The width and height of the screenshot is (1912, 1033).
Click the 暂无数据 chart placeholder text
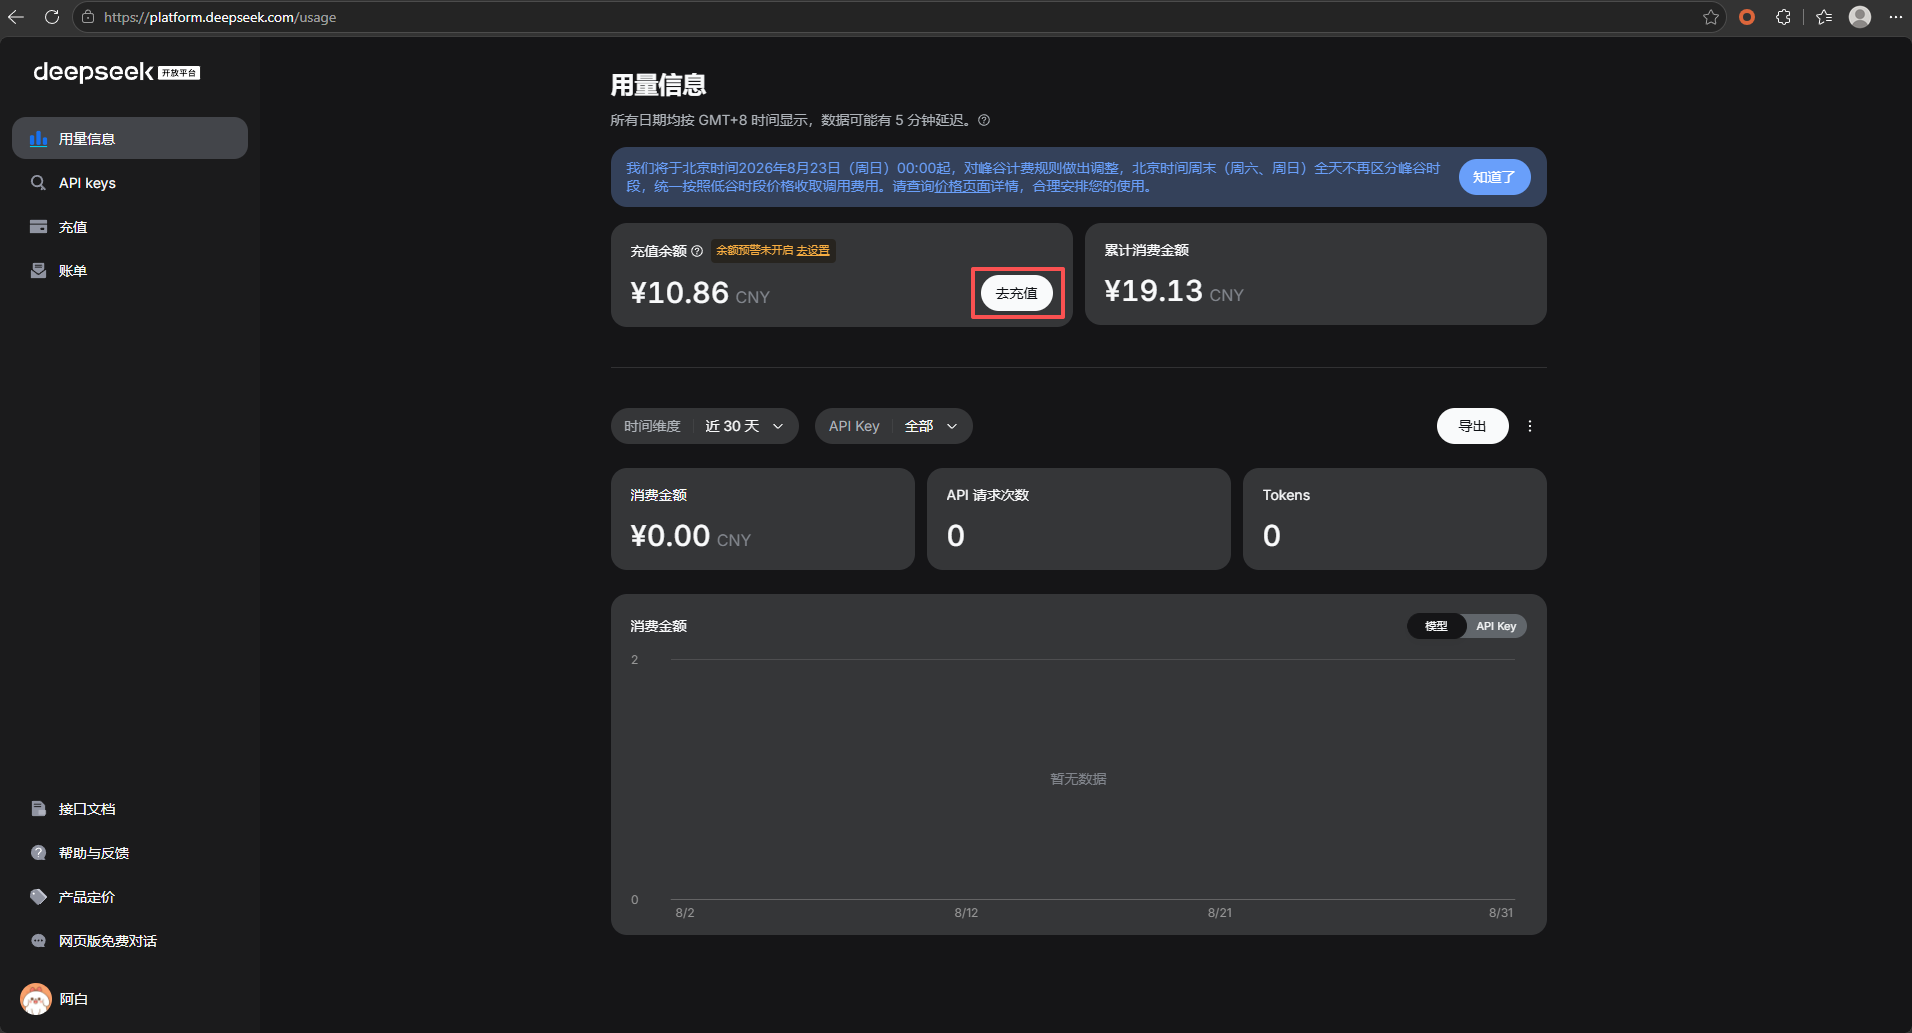tap(1078, 779)
